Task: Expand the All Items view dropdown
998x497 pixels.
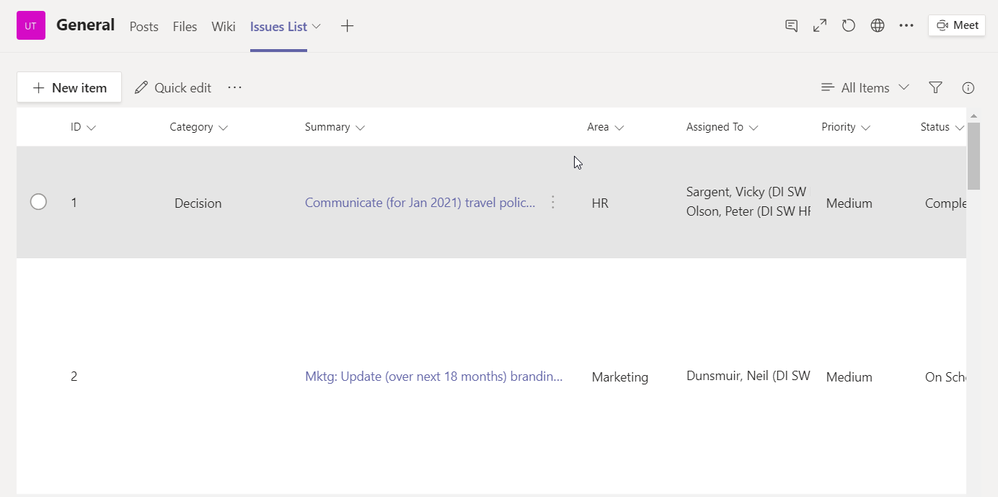Action: [x=865, y=88]
